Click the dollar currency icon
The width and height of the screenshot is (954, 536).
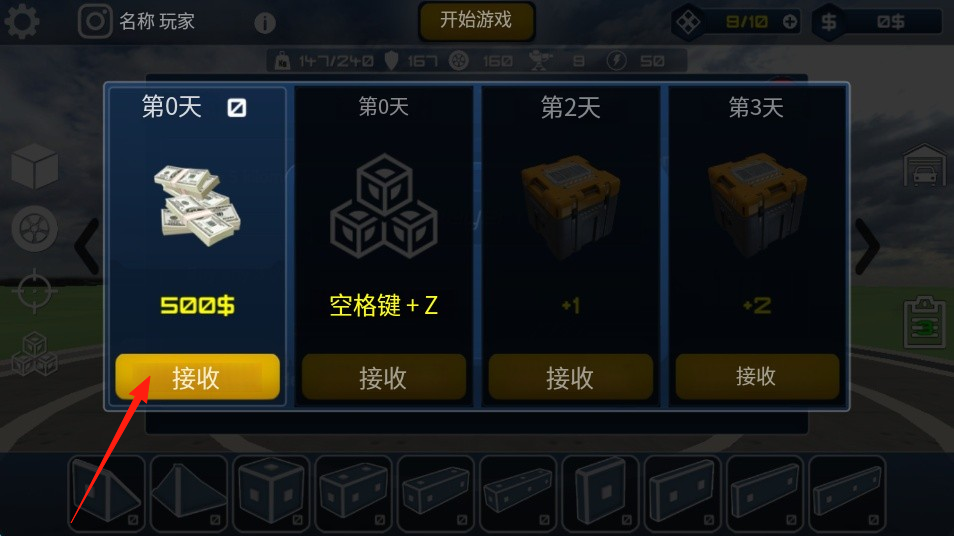[x=829, y=22]
